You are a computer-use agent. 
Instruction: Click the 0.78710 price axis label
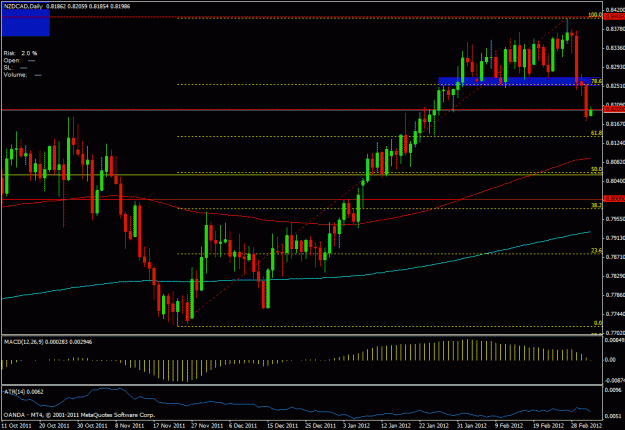615,257
